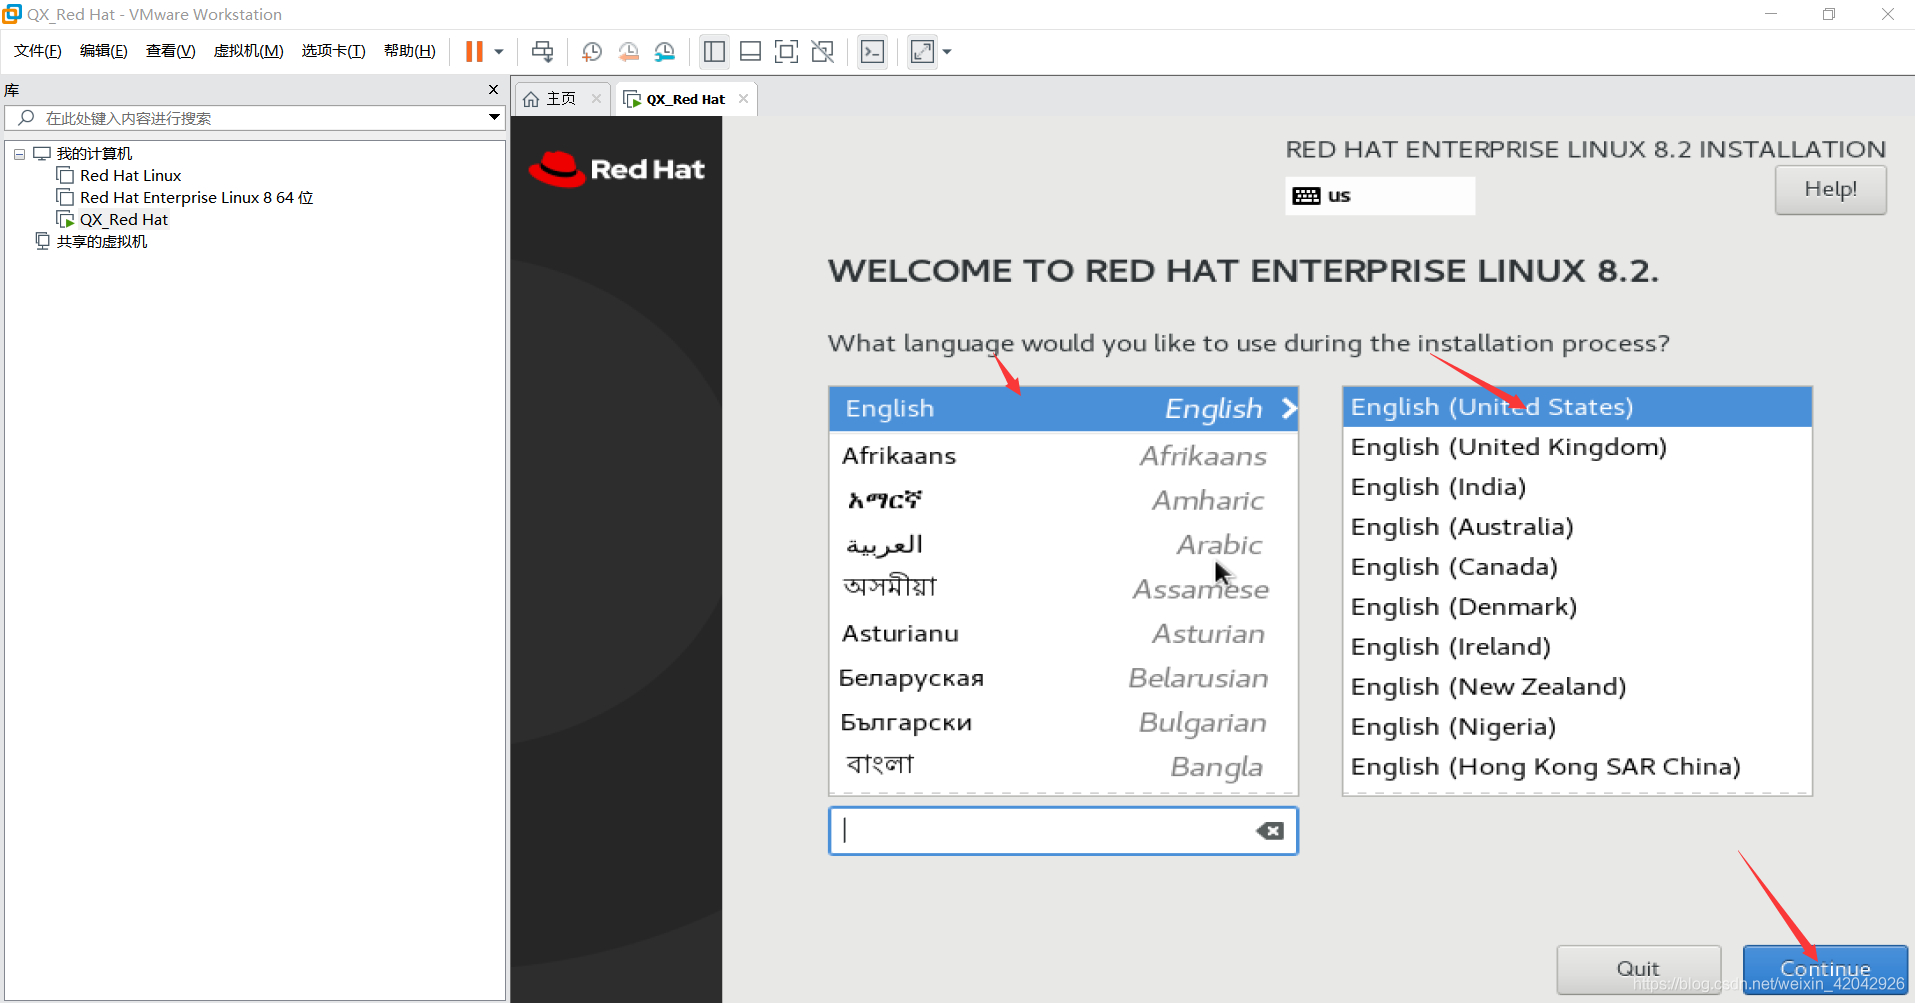Select English in the language list
This screenshot has height=1003, width=1915.
pos(1063,409)
